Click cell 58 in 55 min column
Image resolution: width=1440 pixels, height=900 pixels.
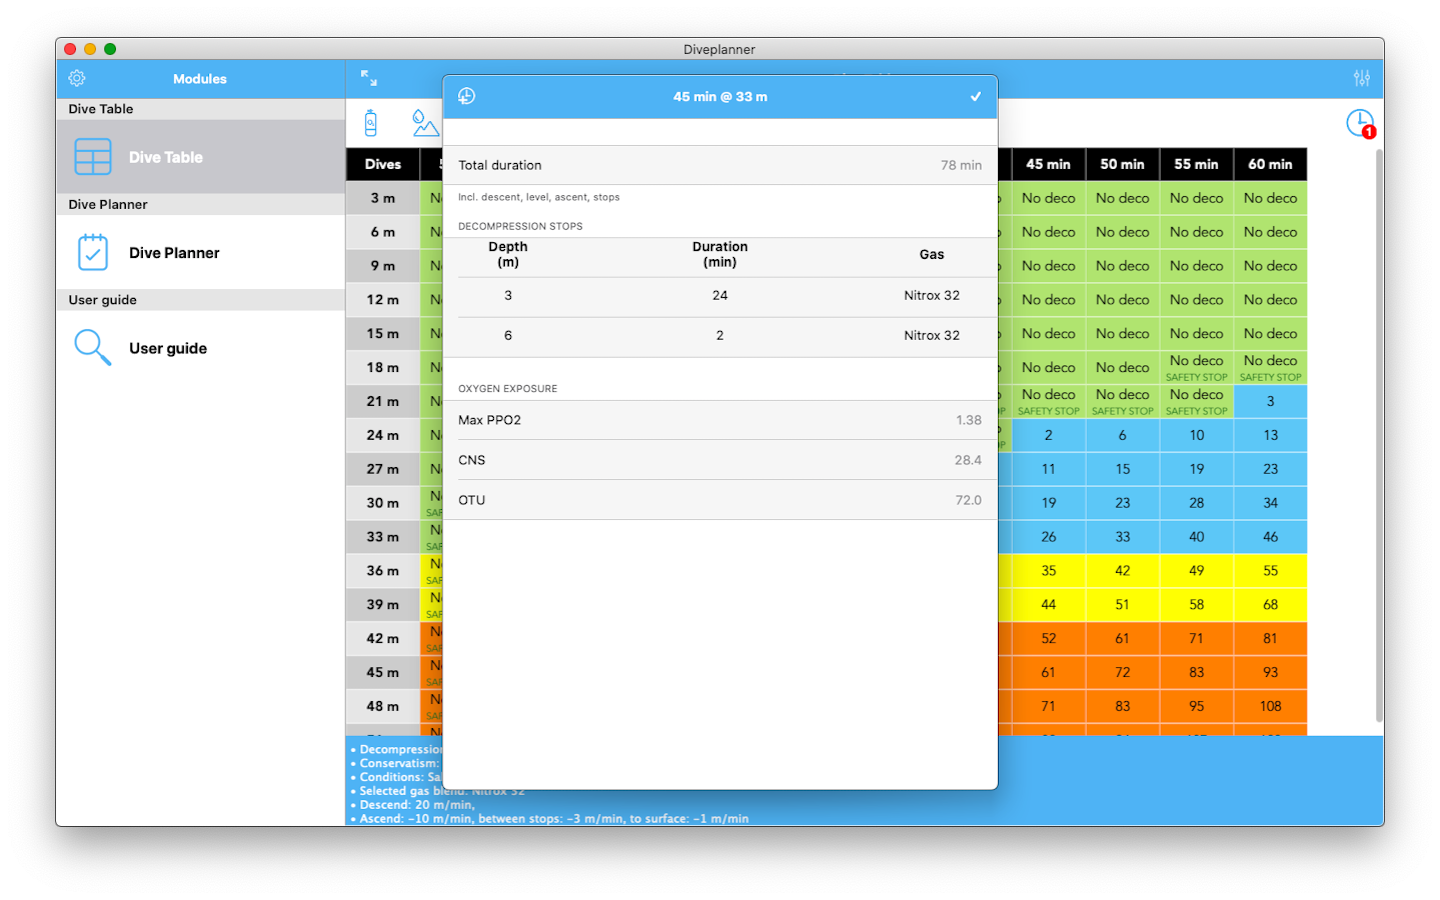tap(1196, 605)
